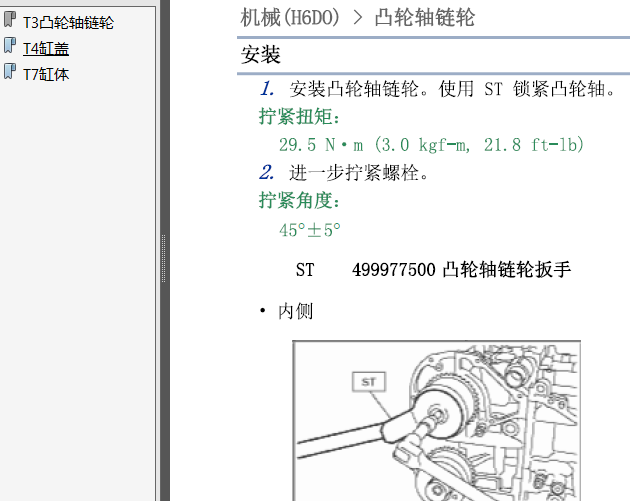Screen dimensions: 630x501
Task: Open the T4缸盖 bookmark
Action: [x=45, y=49]
